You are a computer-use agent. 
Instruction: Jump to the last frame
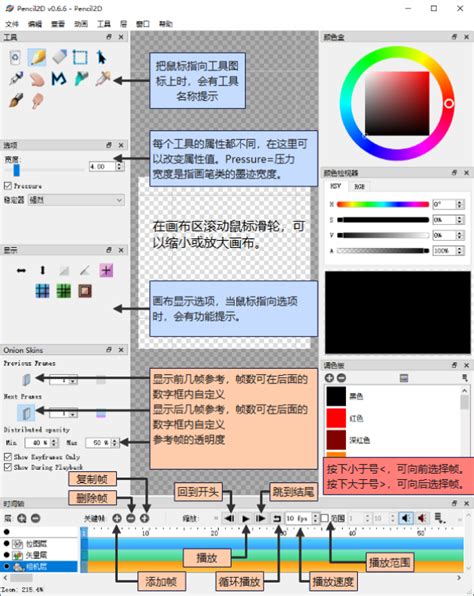[x=261, y=518]
